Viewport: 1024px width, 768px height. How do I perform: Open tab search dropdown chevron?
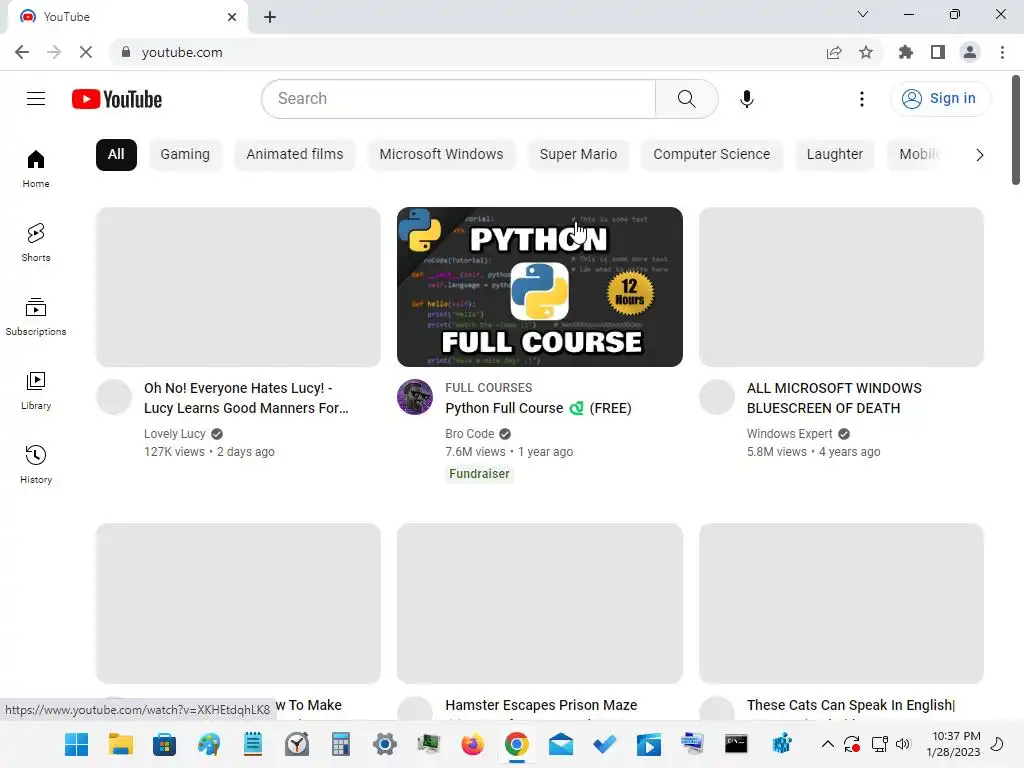click(x=863, y=14)
